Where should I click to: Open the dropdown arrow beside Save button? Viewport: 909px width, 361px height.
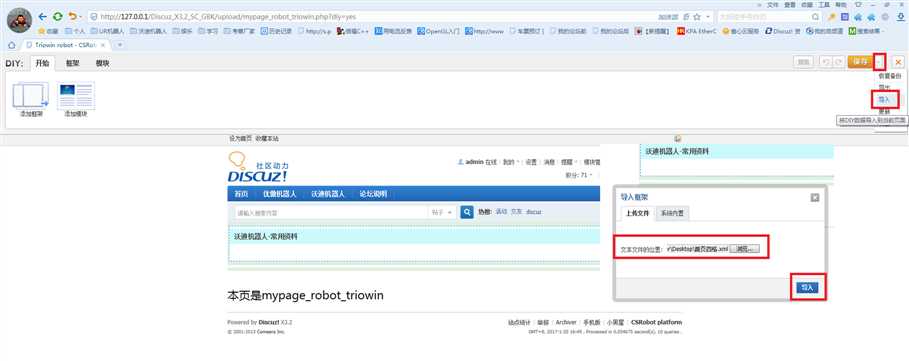[879, 62]
